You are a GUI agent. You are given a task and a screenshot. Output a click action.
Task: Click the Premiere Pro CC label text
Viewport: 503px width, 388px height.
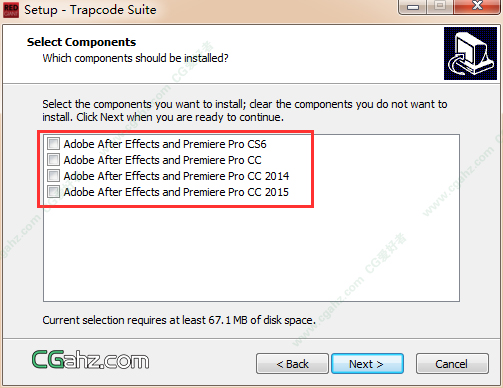click(163, 160)
